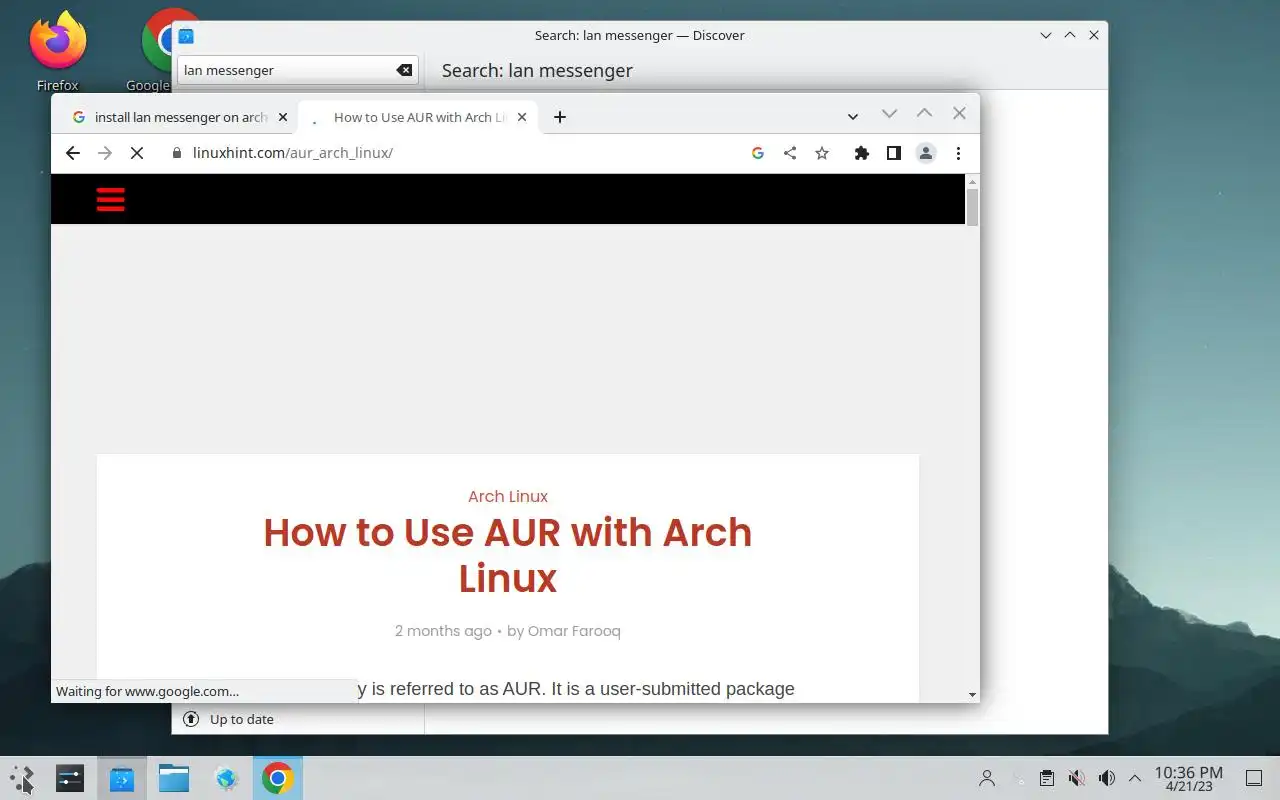1280x800 pixels.
Task: Click 'Waiting for www.google.com...' status text
Action: pos(147,691)
